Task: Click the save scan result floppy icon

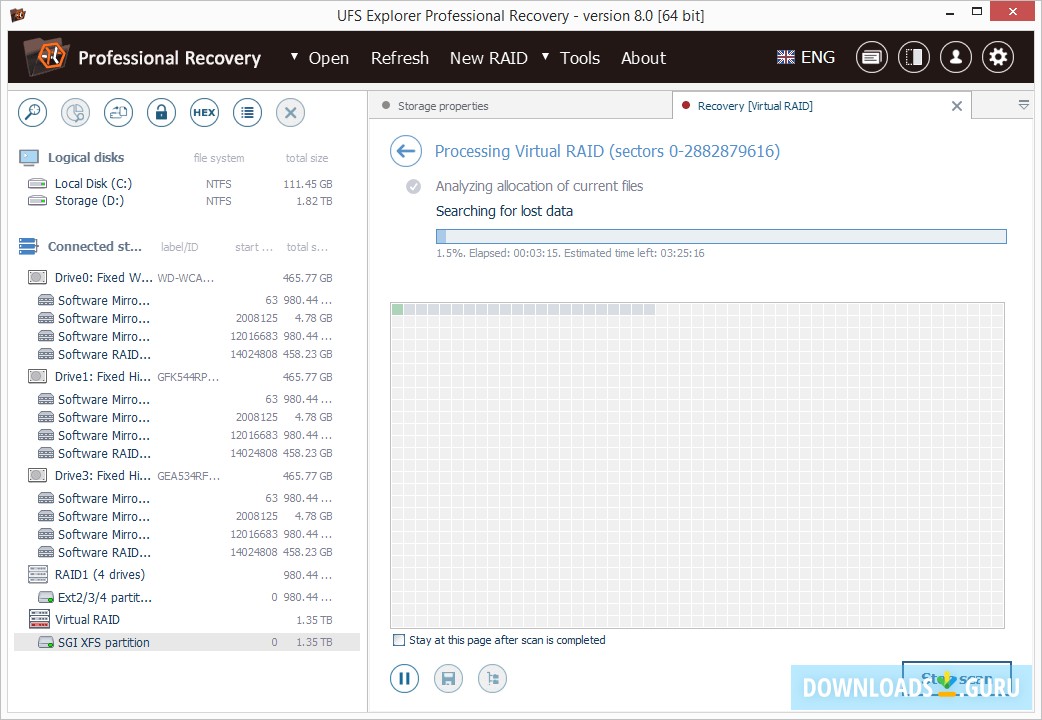Action: [x=449, y=679]
